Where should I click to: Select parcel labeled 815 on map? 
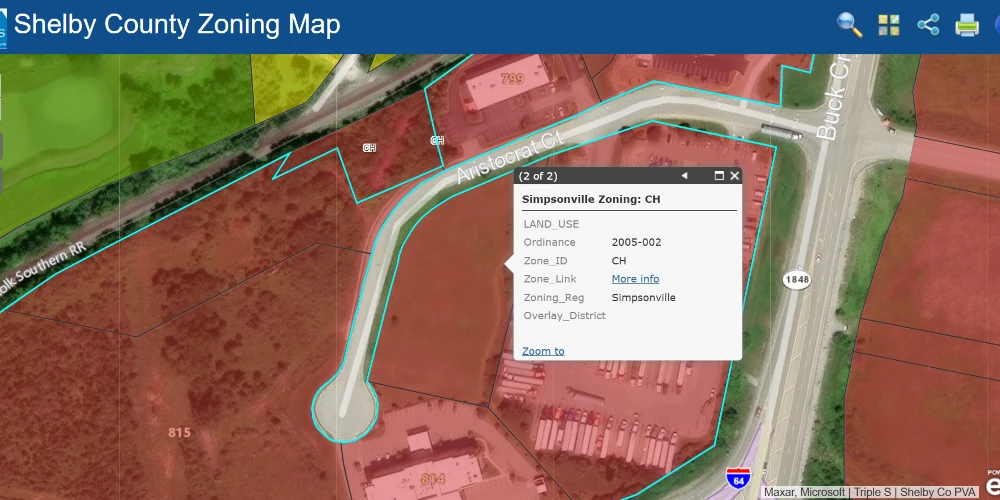click(179, 432)
